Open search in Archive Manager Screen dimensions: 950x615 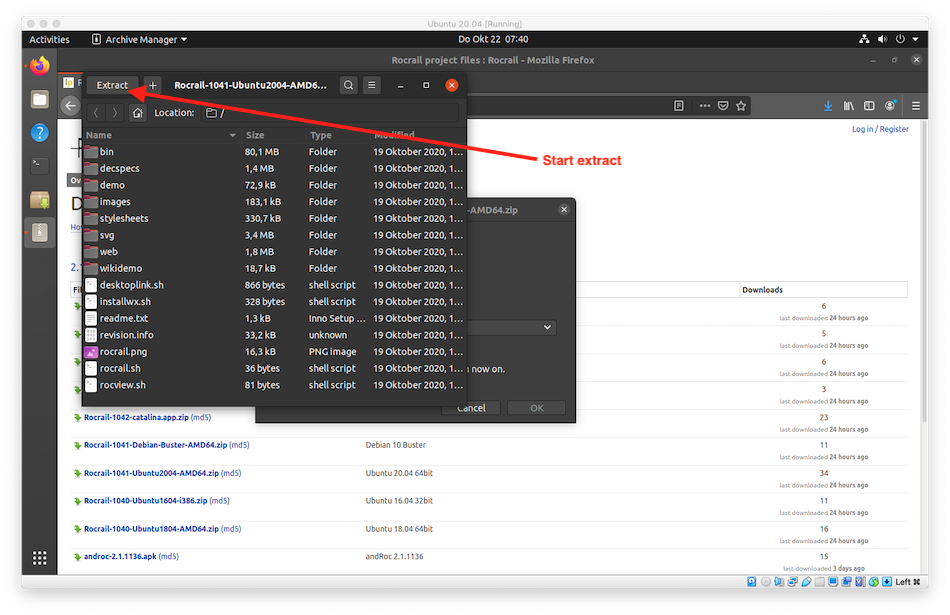click(348, 86)
